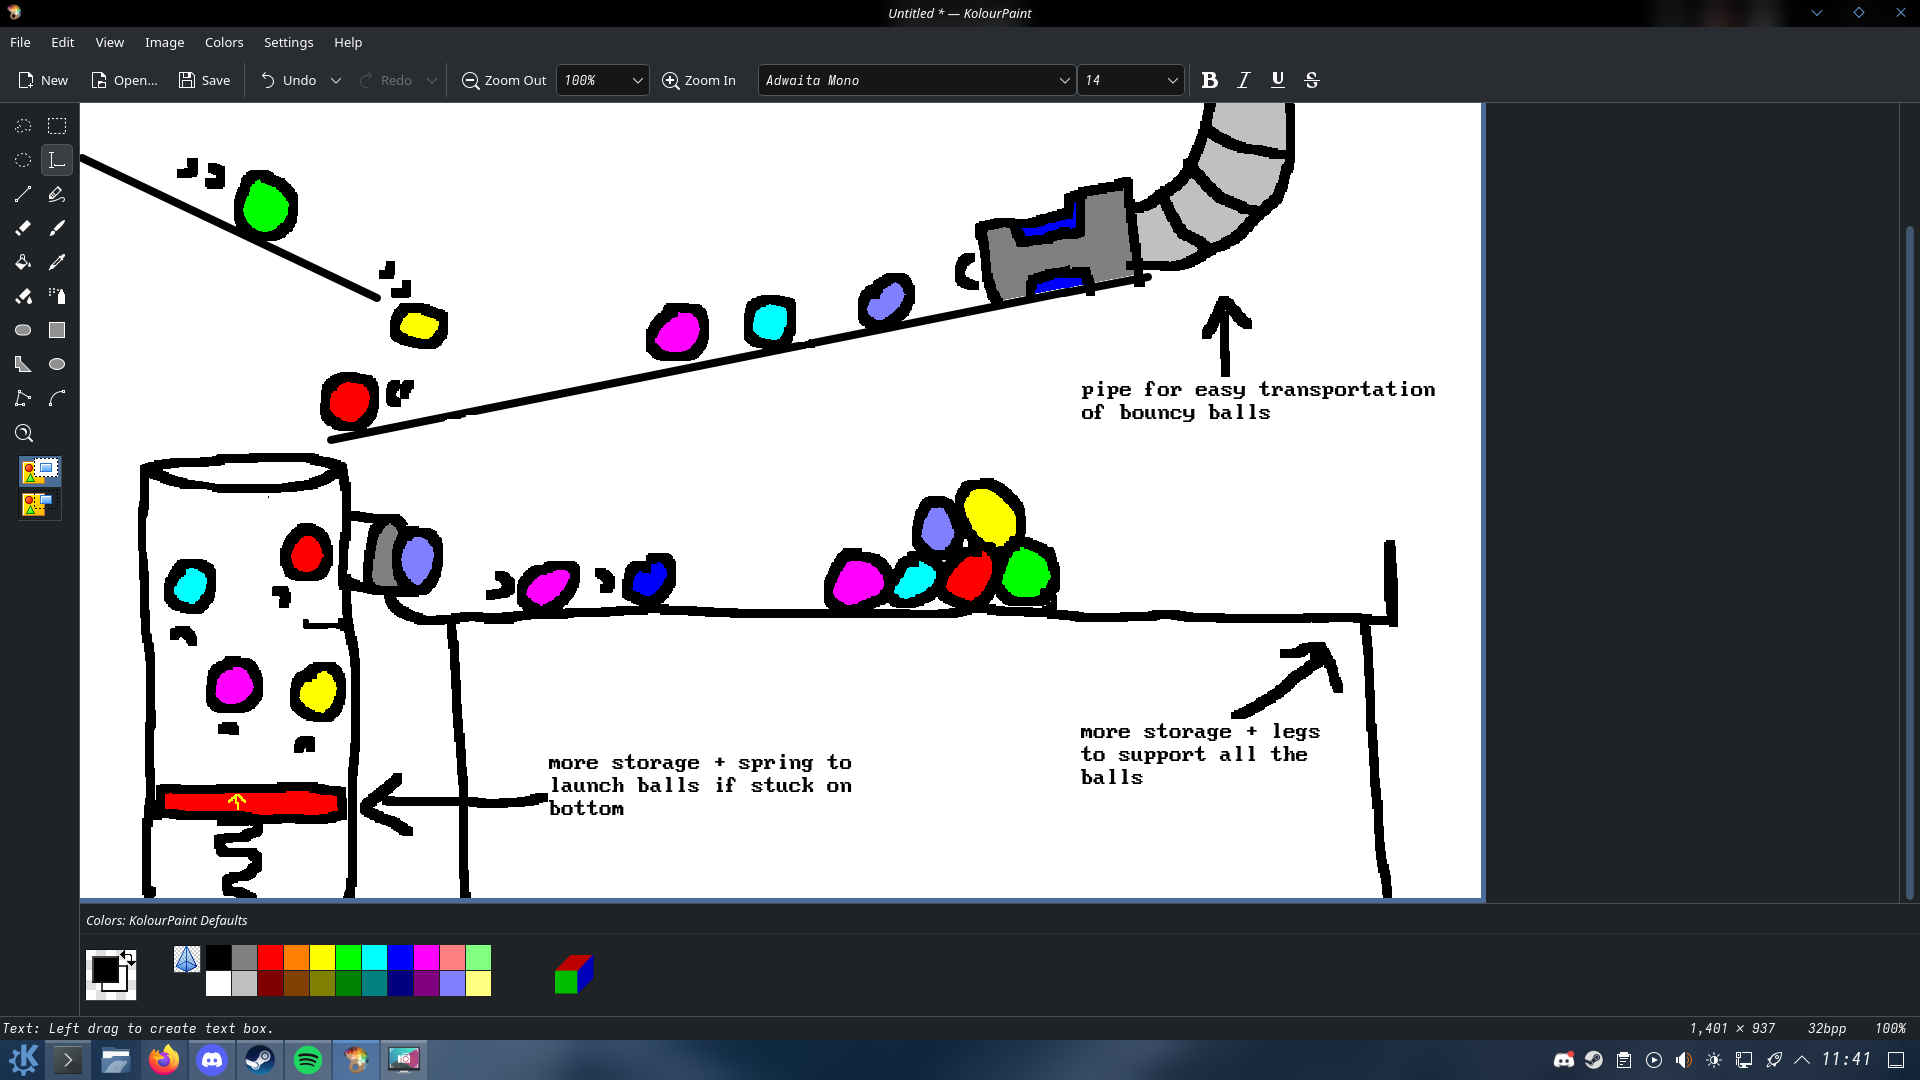Image resolution: width=1920 pixels, height=1080 pixels.
Task: Select the Curve tool
Action: point(57,398)
